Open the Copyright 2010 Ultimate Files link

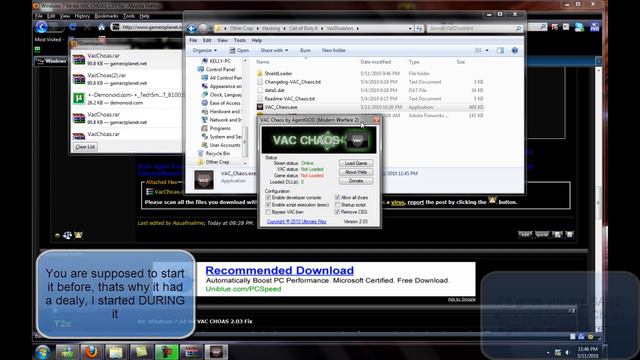(296, 222)
